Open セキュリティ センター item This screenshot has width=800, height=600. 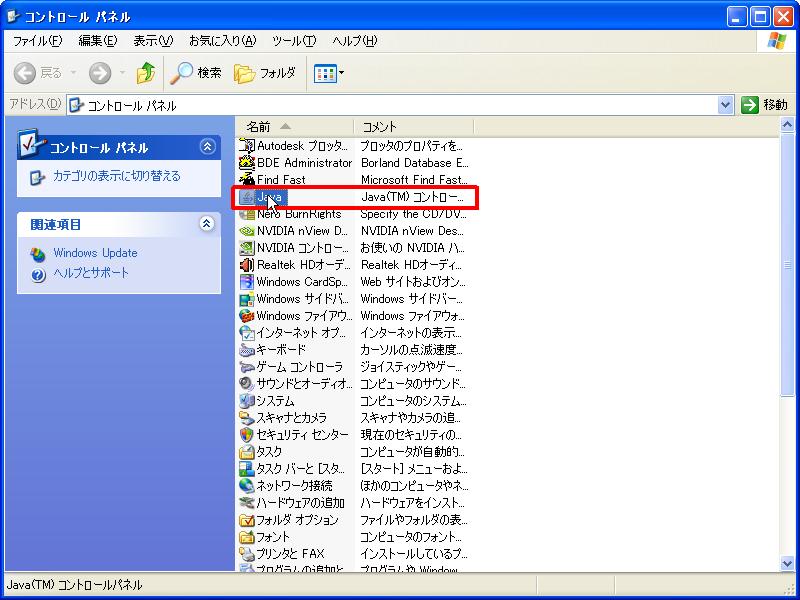coord(302,435)
